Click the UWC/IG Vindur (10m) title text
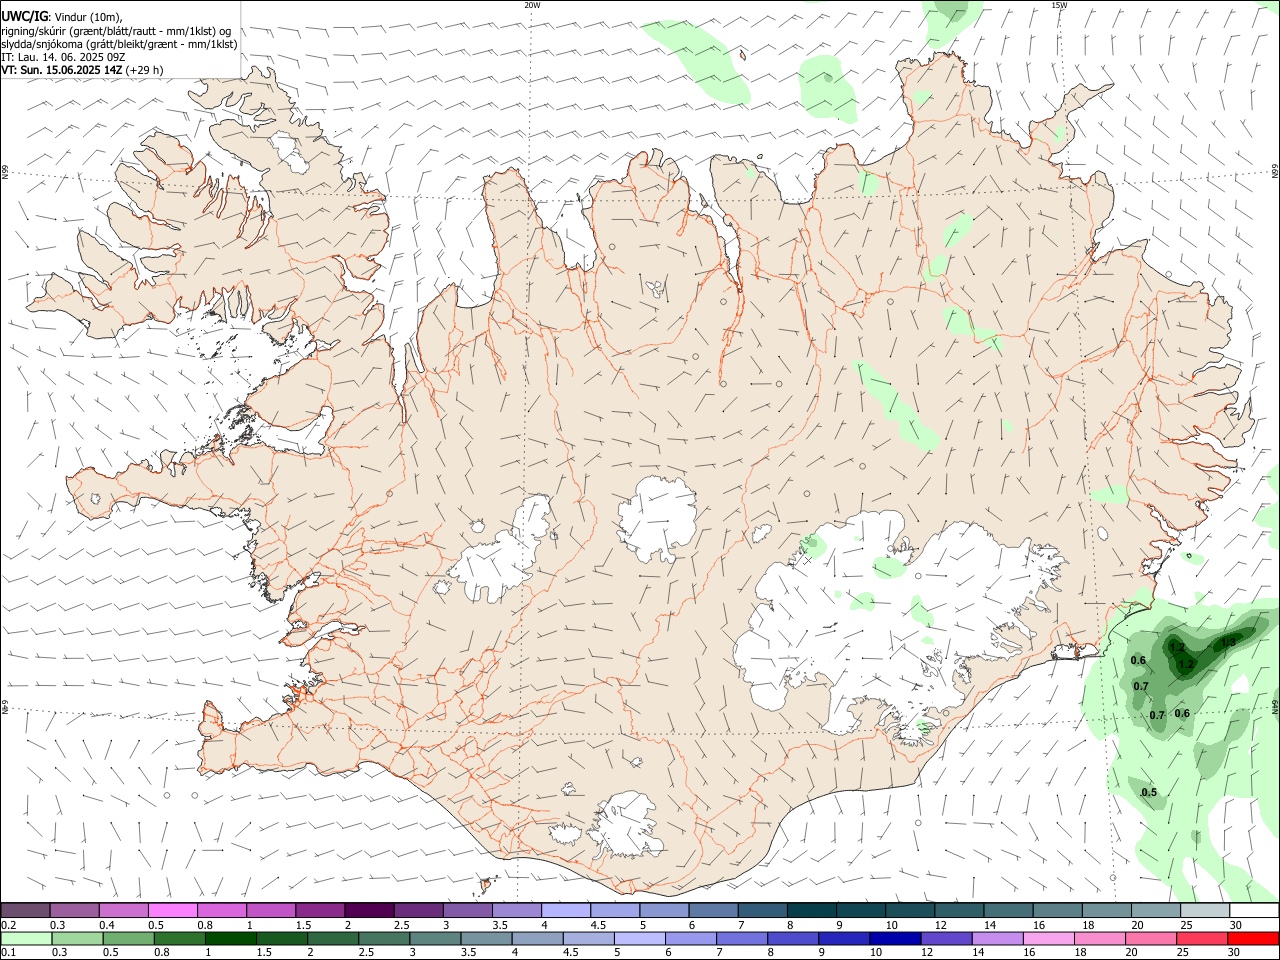 pyautogui.click(x=62, y=17)
